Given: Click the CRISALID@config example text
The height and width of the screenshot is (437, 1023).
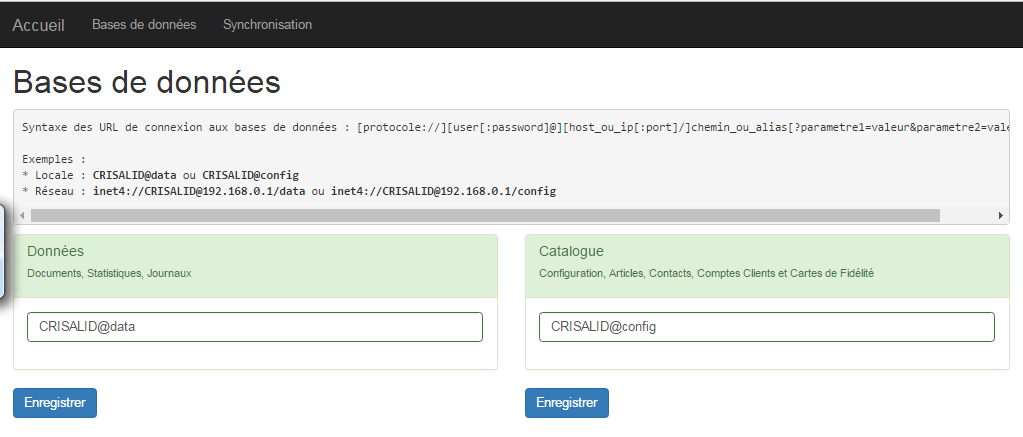Looking at the screenshot, I should tap(251, 175).
